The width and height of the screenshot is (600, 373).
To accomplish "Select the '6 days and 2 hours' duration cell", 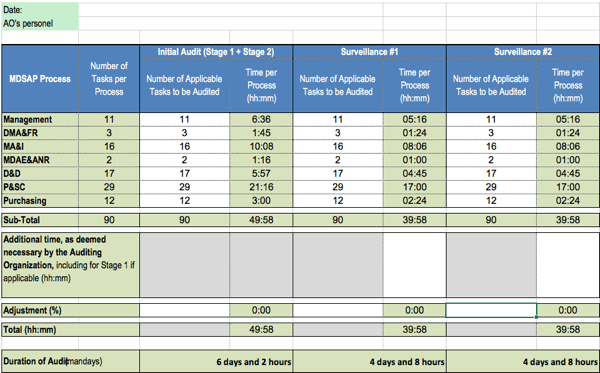I will point(216,362).
